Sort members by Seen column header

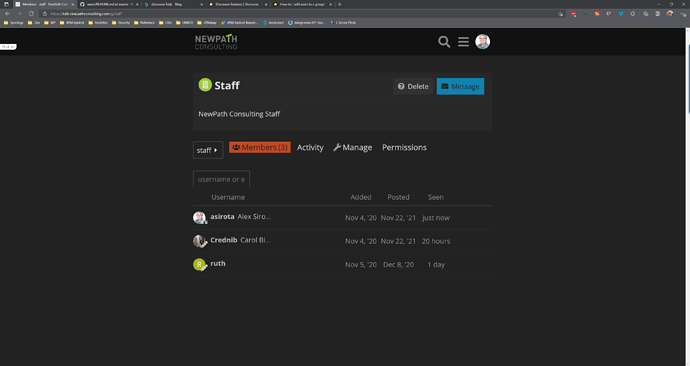point(436,197)
